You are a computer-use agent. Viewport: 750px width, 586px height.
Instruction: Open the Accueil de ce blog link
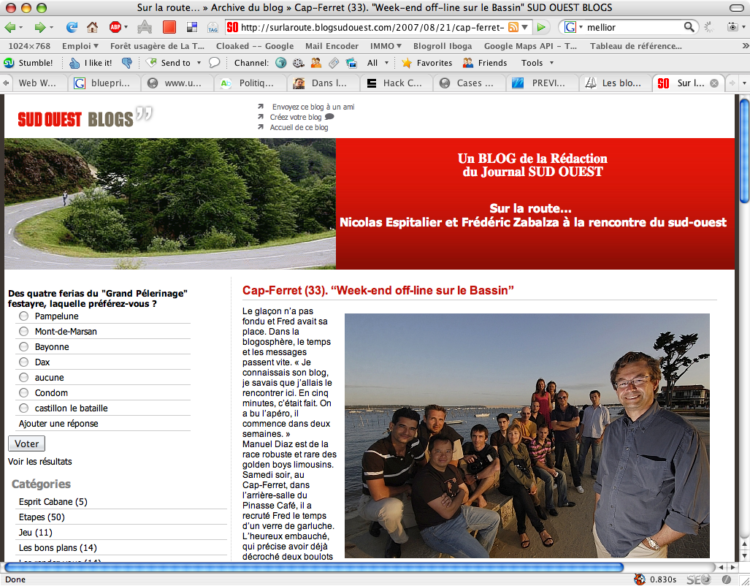click(299, 127)
